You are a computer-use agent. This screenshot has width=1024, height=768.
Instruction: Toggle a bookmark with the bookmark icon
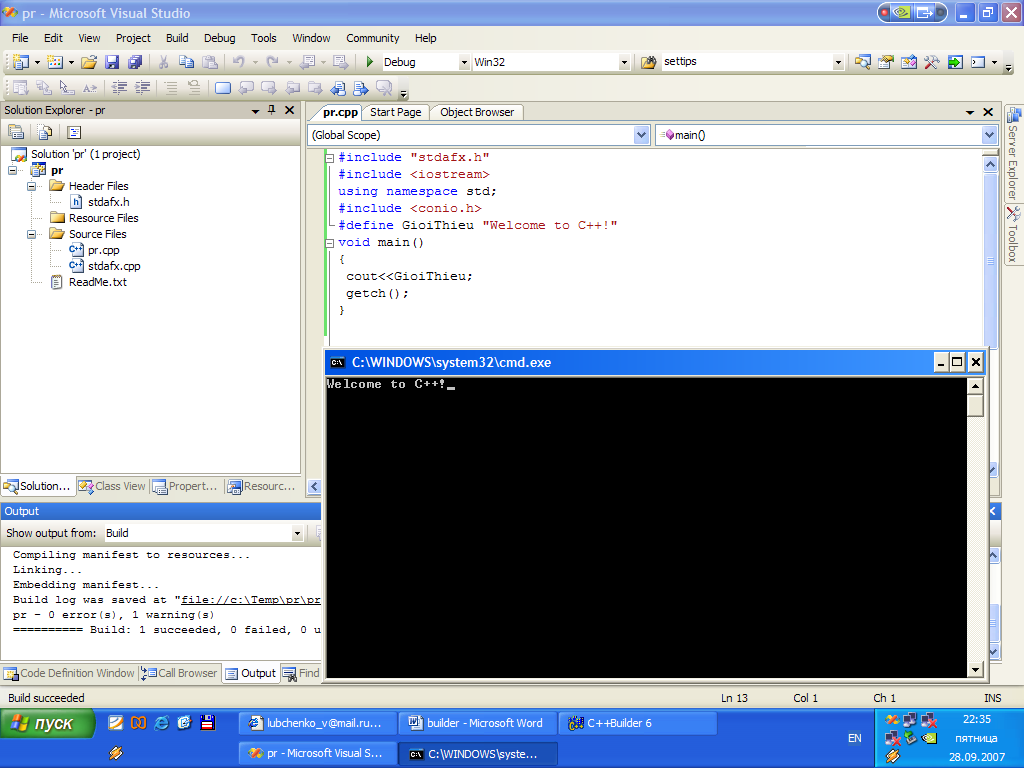point(223,88)
